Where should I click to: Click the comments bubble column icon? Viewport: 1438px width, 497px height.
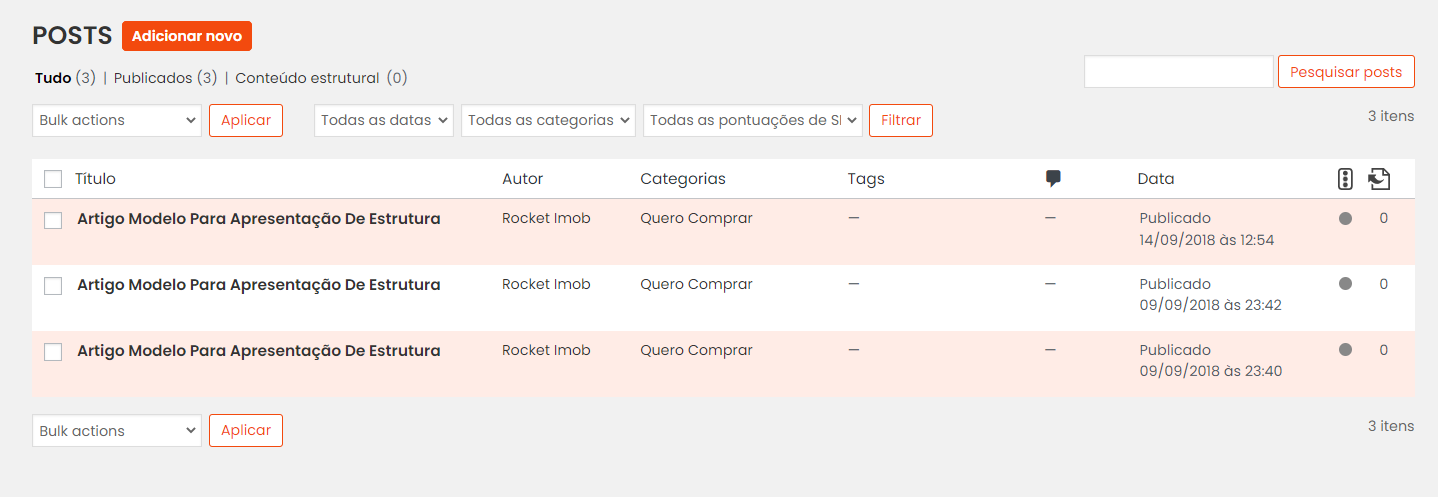click(1053, 179)
